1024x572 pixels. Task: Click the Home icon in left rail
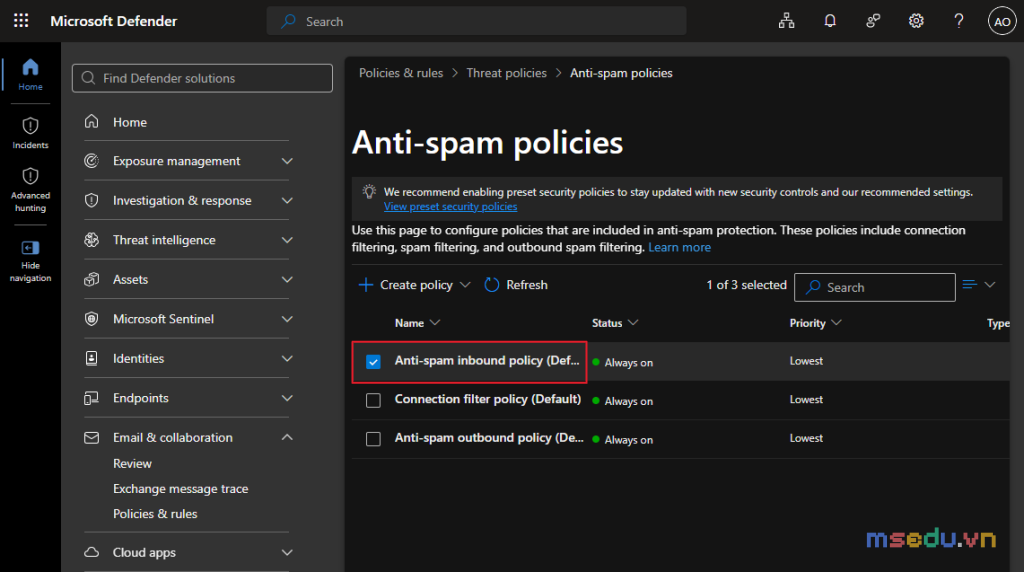pos(30,67)
